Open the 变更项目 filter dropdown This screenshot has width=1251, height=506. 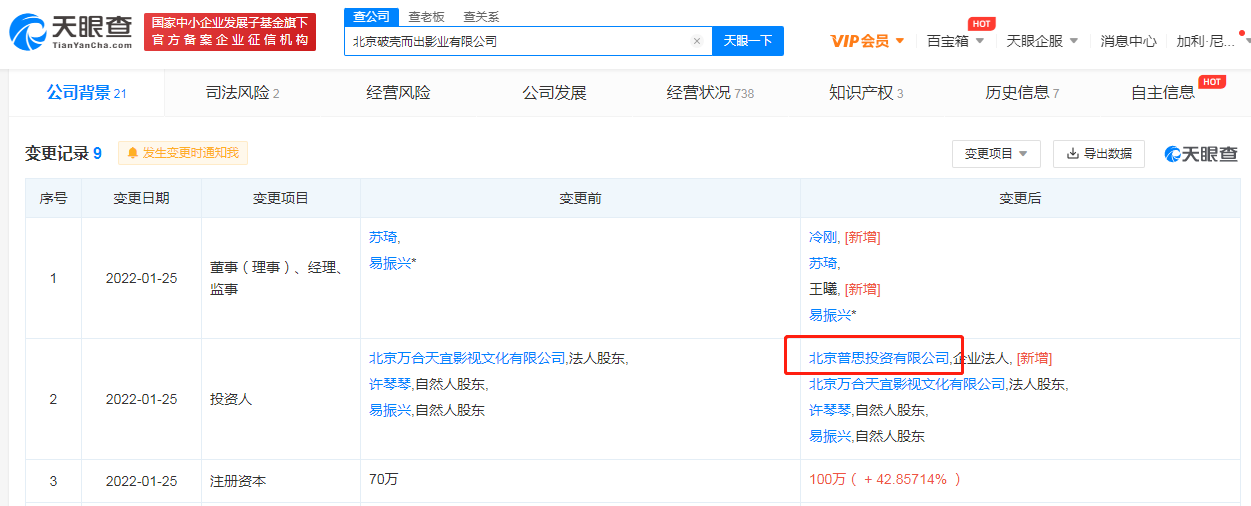(996, 153)
